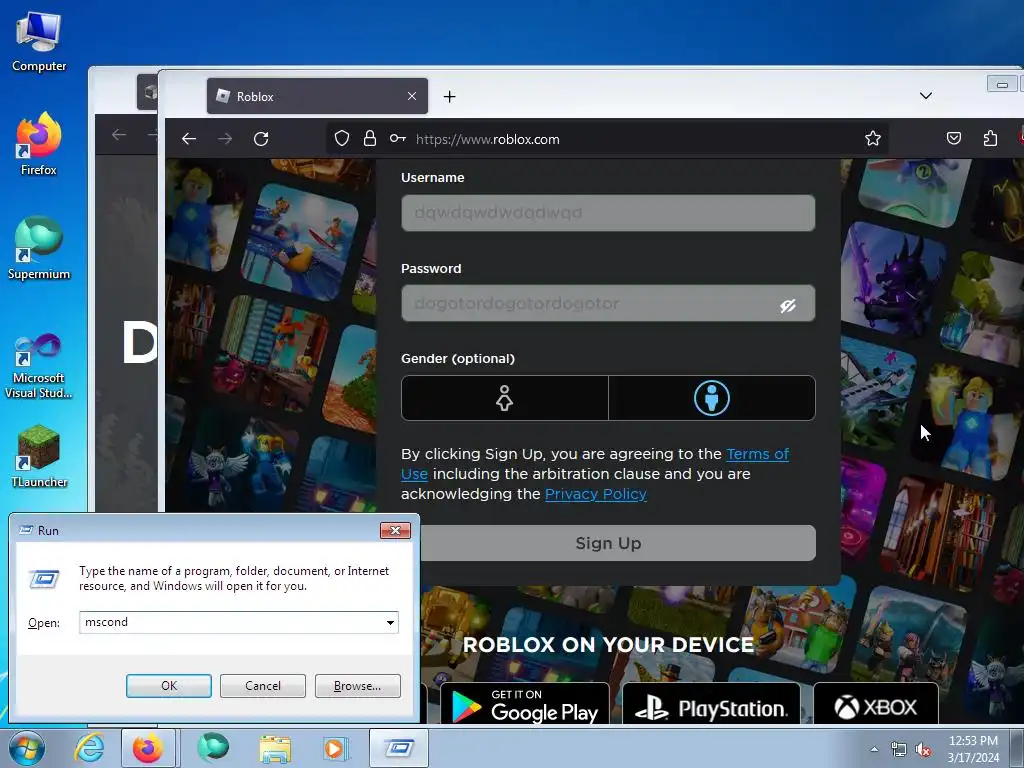Close the Roblox tab
This screenshot has height=768, width=1024.
pyautogui.click(x=412, y=96)
